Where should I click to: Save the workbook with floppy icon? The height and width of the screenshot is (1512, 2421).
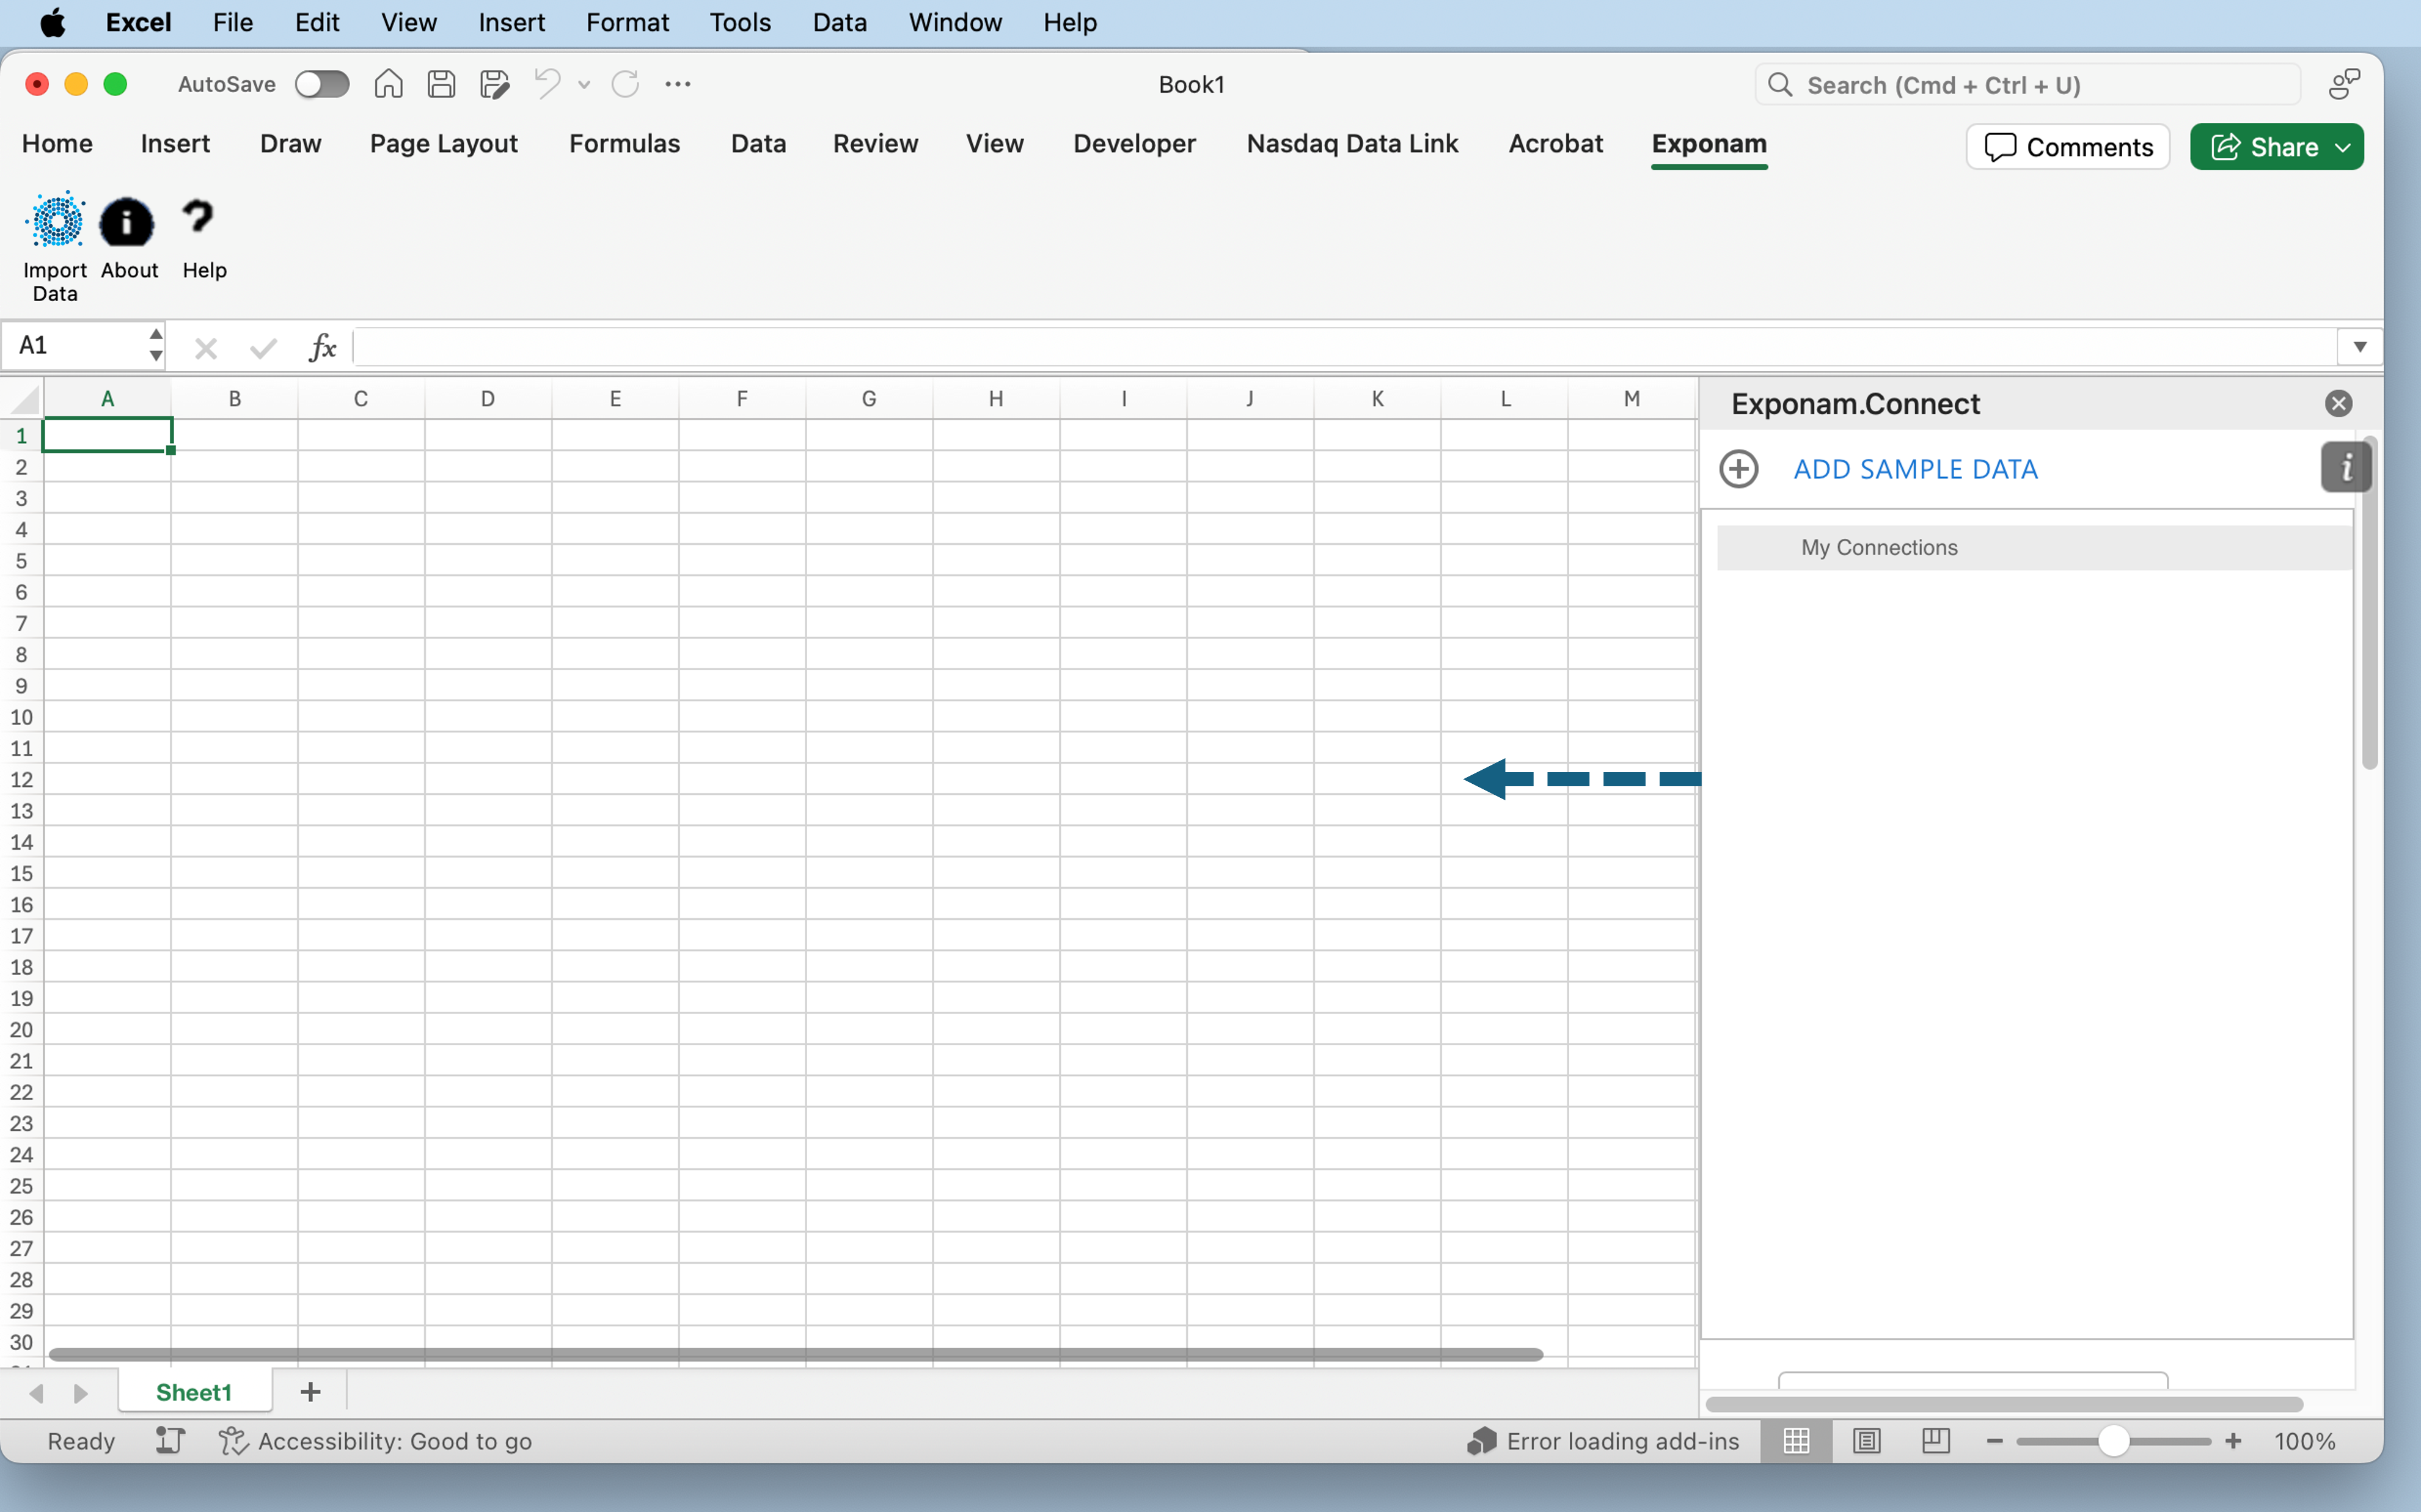coord(441,84)
